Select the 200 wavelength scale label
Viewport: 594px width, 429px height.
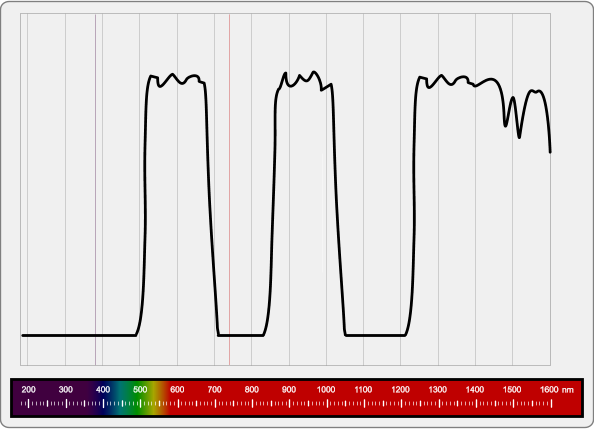click(x=28, y=390)
